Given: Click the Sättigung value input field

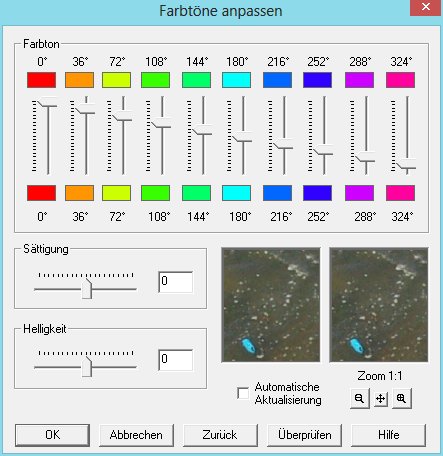Looking at the screenshot, I should point(176,282).
